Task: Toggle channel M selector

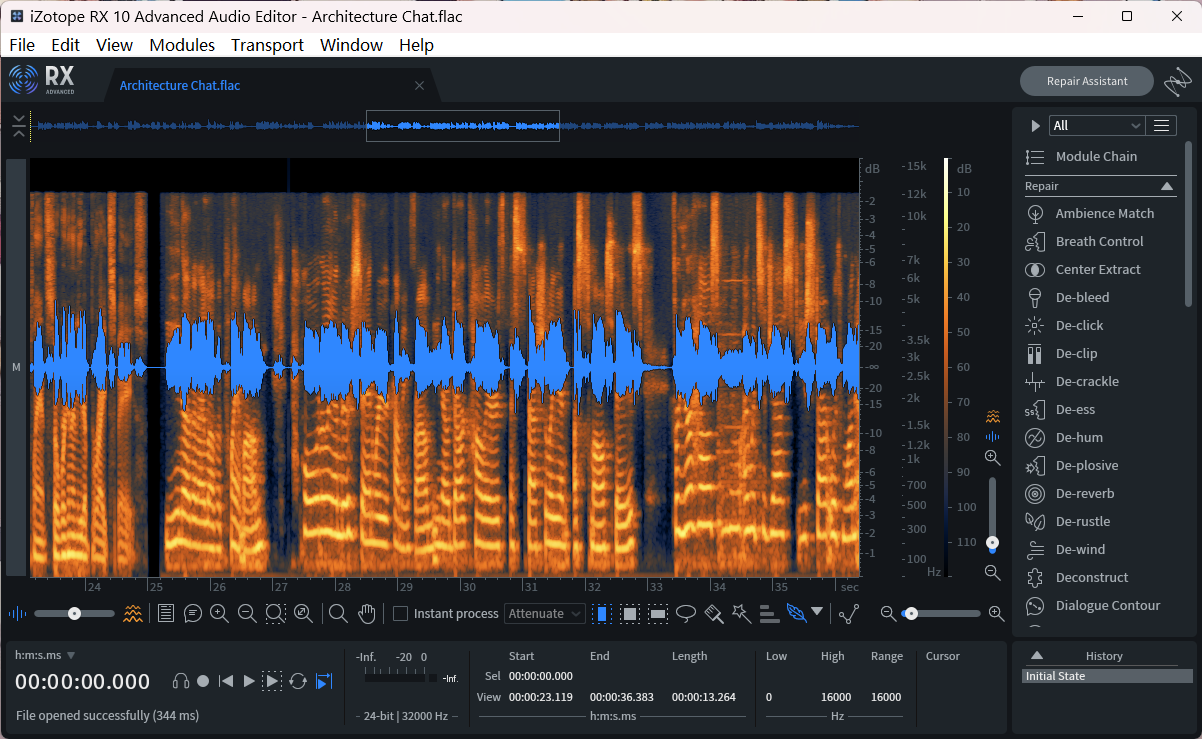Action: (16, 367)
